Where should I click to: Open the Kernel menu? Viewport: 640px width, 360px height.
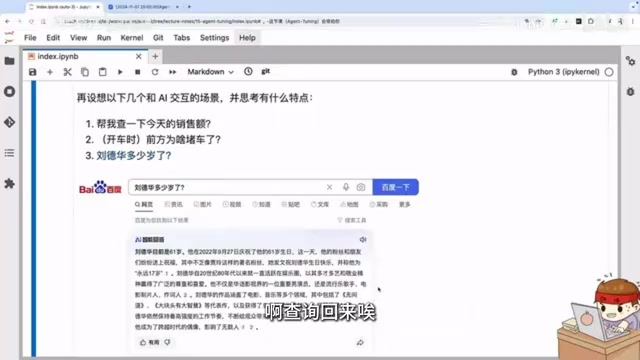pos(132,38)
